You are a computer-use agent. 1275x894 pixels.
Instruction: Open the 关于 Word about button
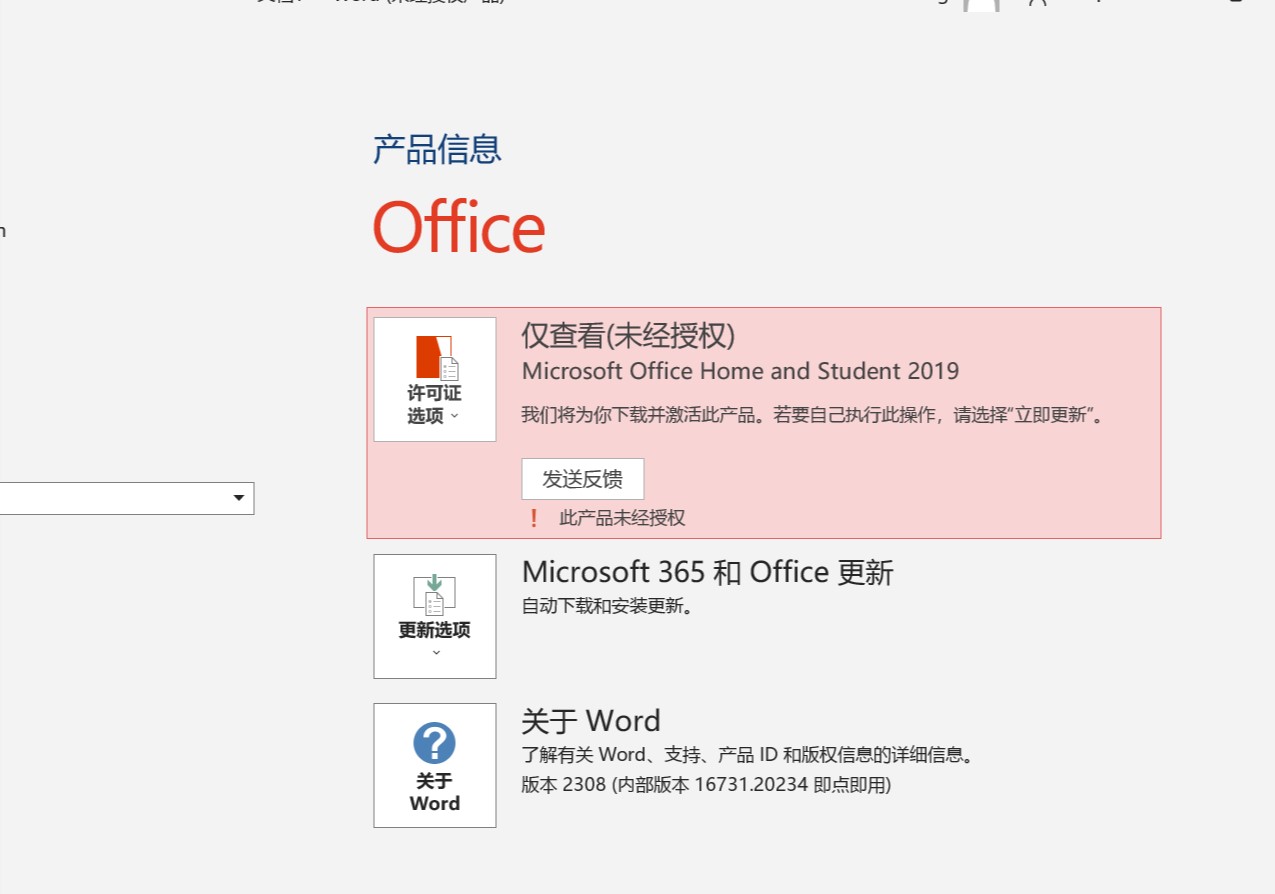coord(435,765)
